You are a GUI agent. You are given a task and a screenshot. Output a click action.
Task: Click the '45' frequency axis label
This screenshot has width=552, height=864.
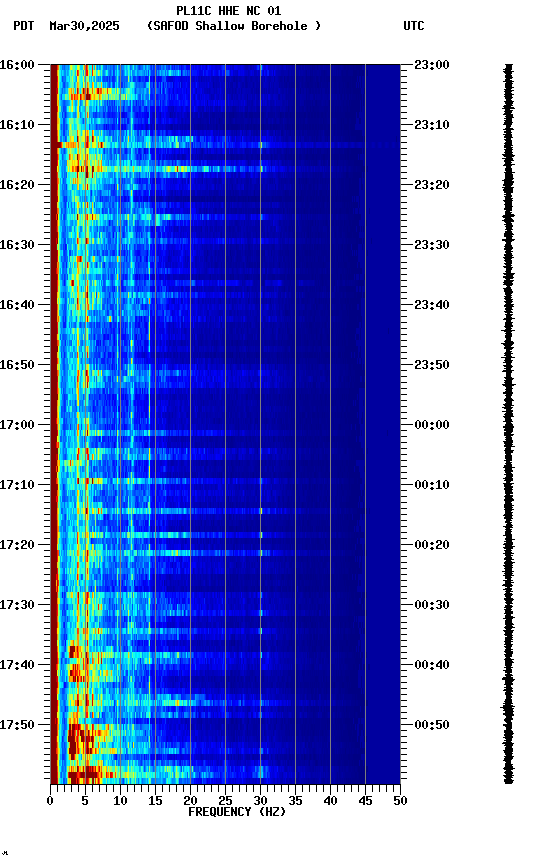[x=365, y=801]
